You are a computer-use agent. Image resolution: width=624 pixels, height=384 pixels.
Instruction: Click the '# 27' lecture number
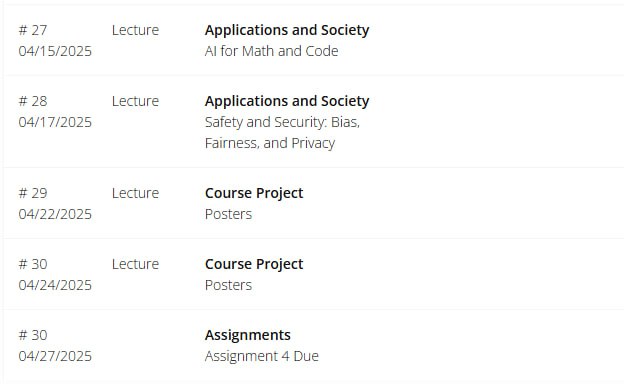33,30
